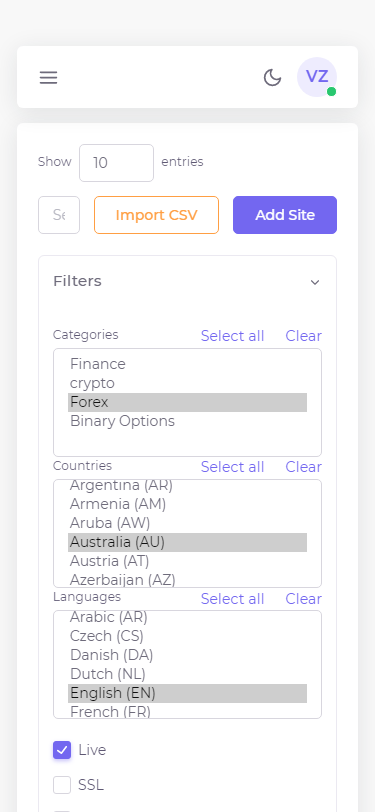Select Dutch (NL) in Languages list

pos(188,674)
